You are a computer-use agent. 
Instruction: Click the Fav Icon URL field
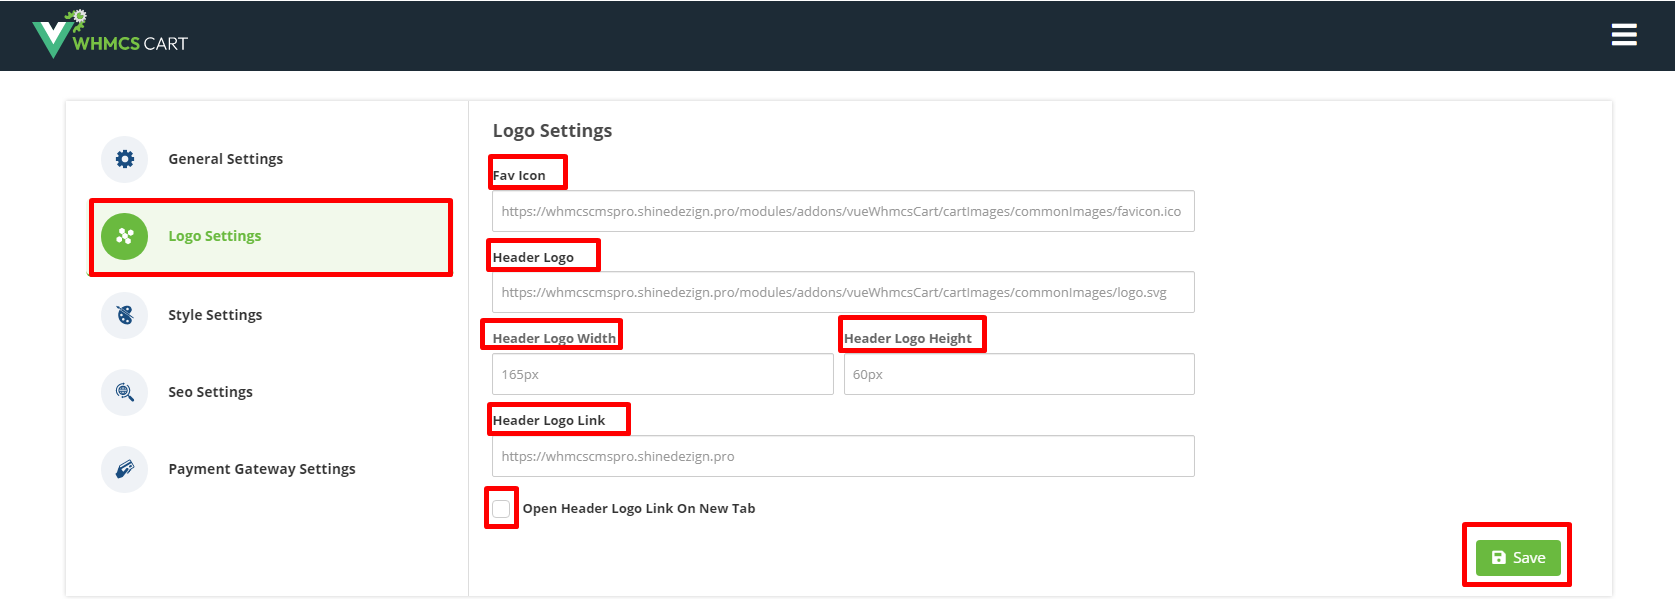842,211
